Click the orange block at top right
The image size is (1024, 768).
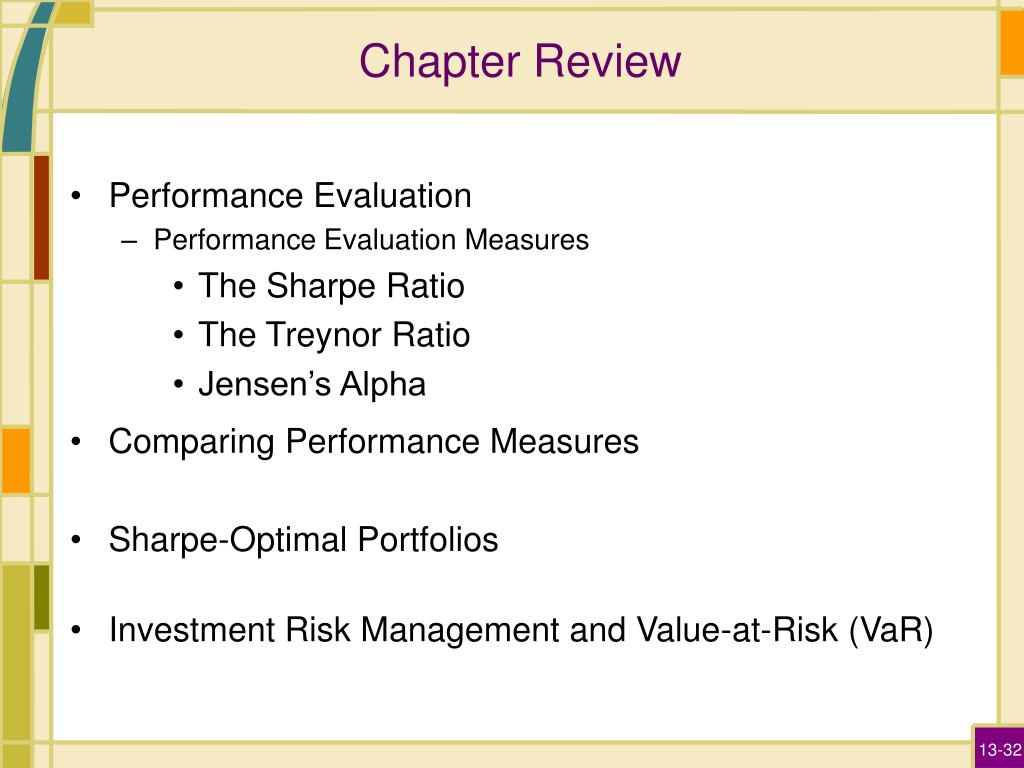(x=1012, y=43)
